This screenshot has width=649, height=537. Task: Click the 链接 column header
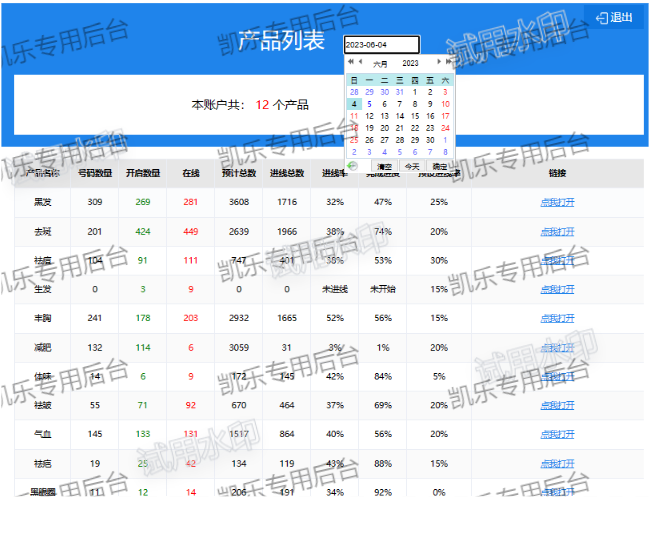click(557, 173)
